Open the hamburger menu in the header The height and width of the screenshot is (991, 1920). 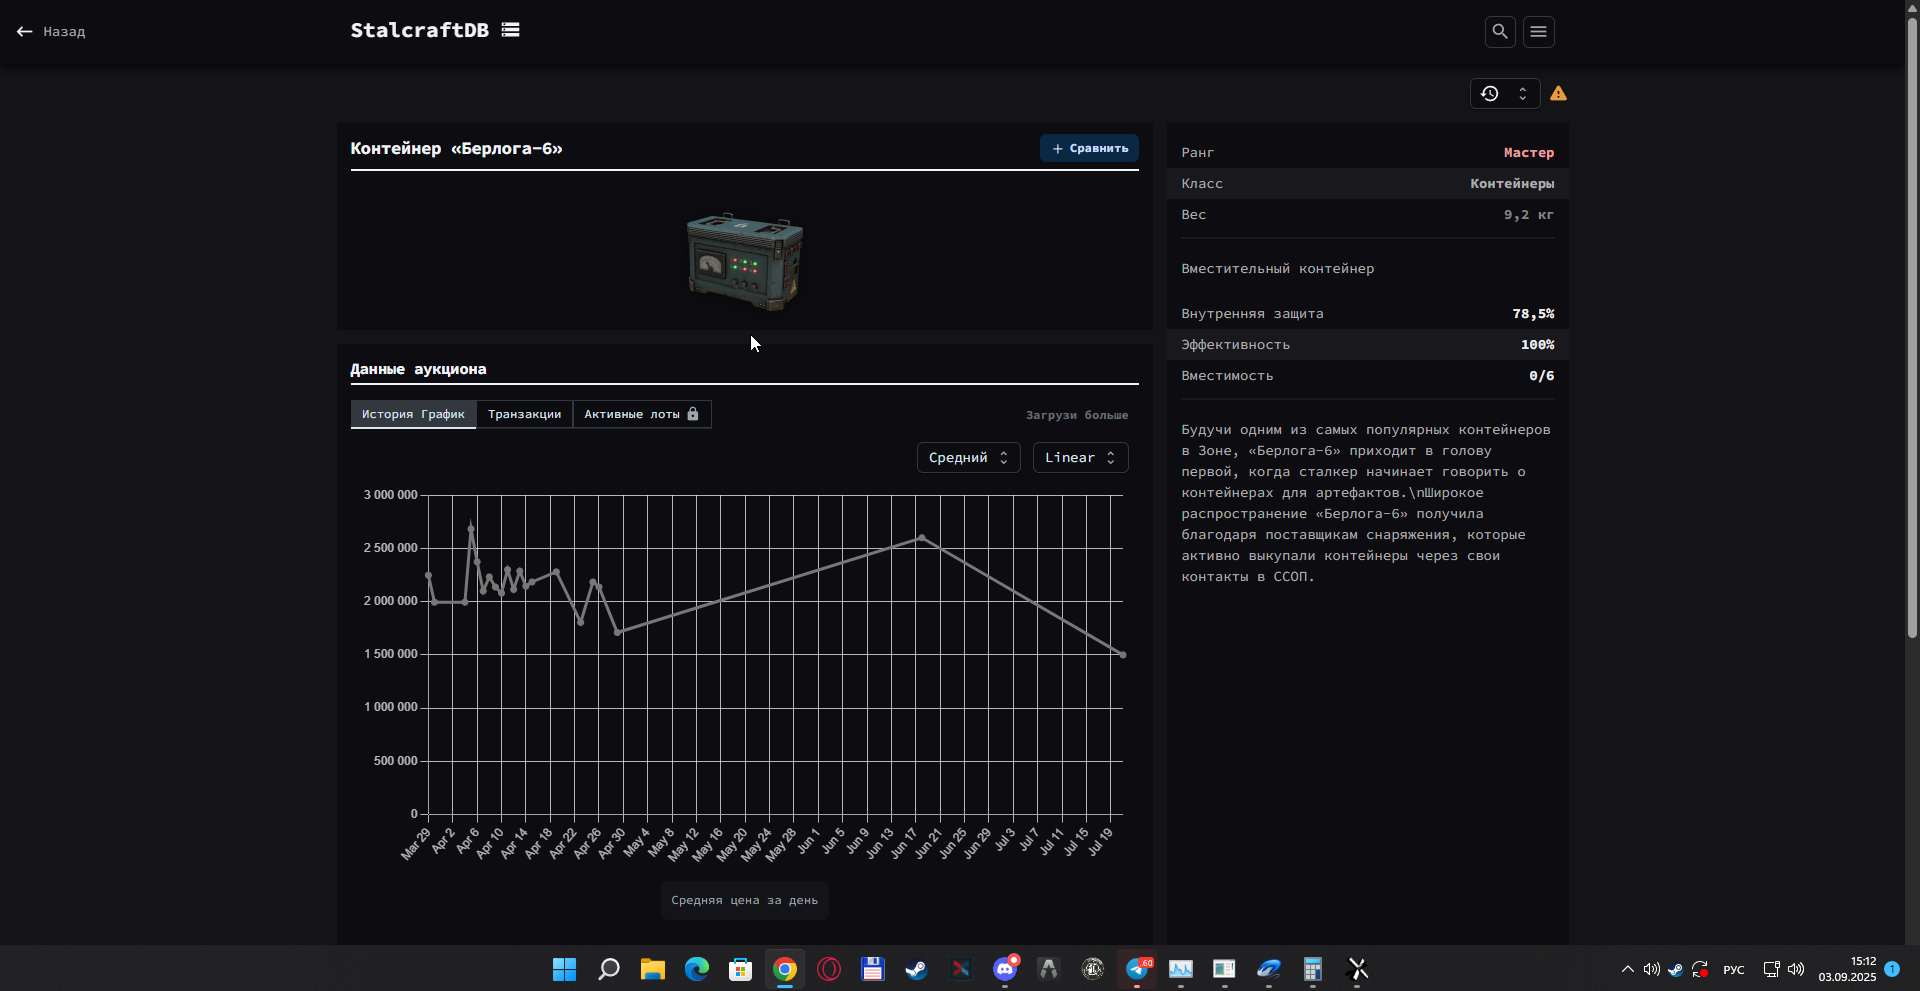(1538, 32)
